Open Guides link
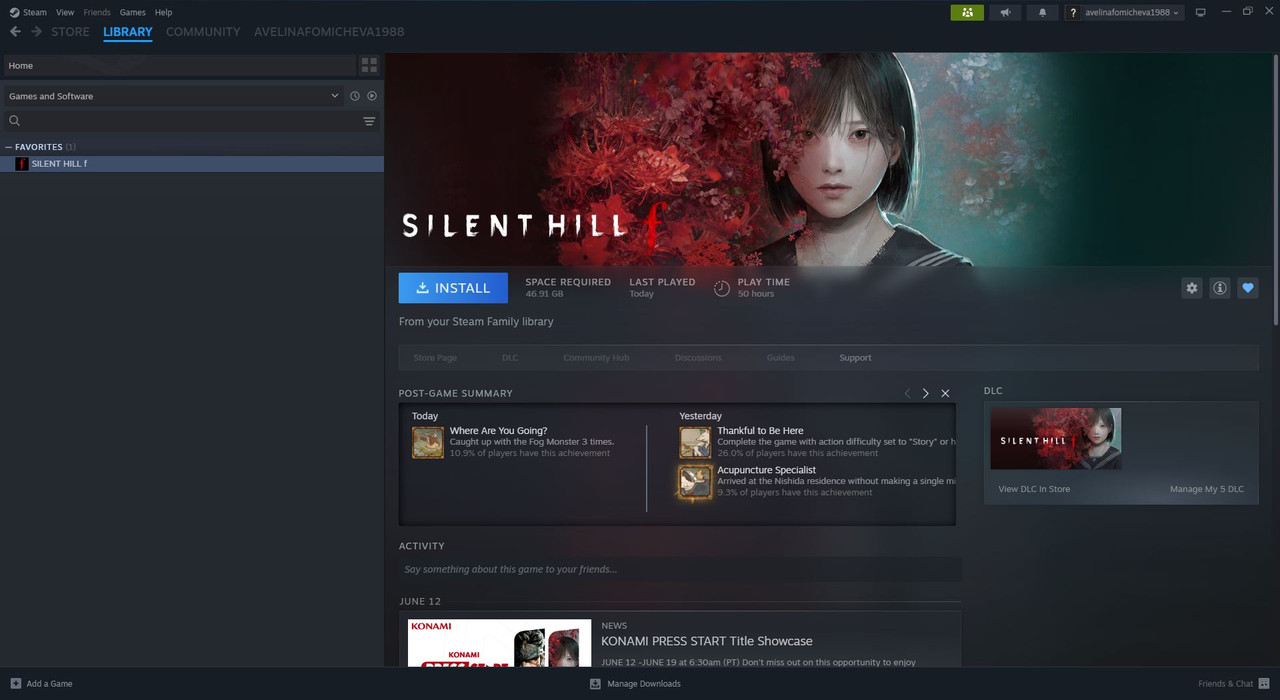Image resolution: width=1280 pixels, height=700 pixels. 781,358
